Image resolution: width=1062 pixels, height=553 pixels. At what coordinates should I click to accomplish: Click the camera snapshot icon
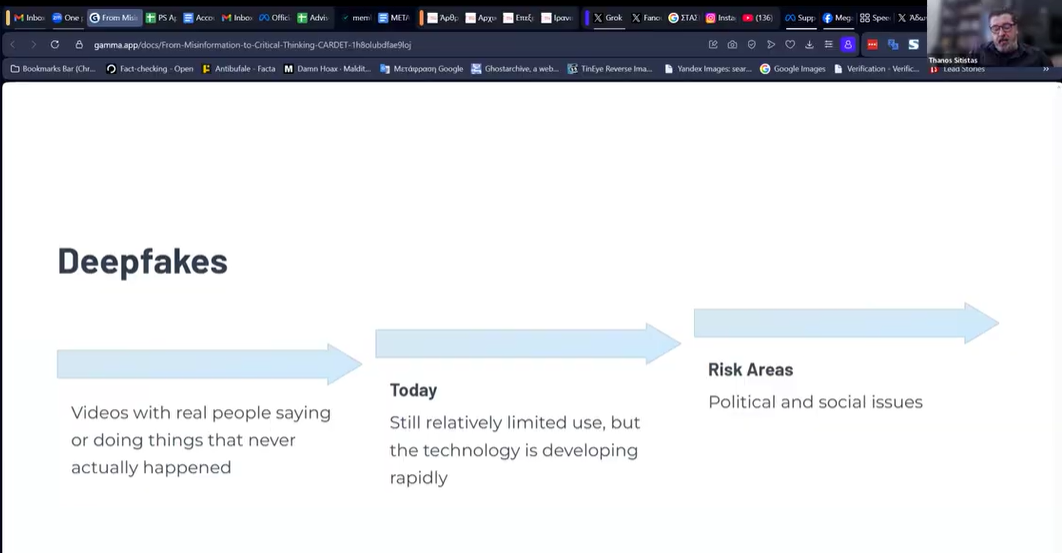coord(732,45)
